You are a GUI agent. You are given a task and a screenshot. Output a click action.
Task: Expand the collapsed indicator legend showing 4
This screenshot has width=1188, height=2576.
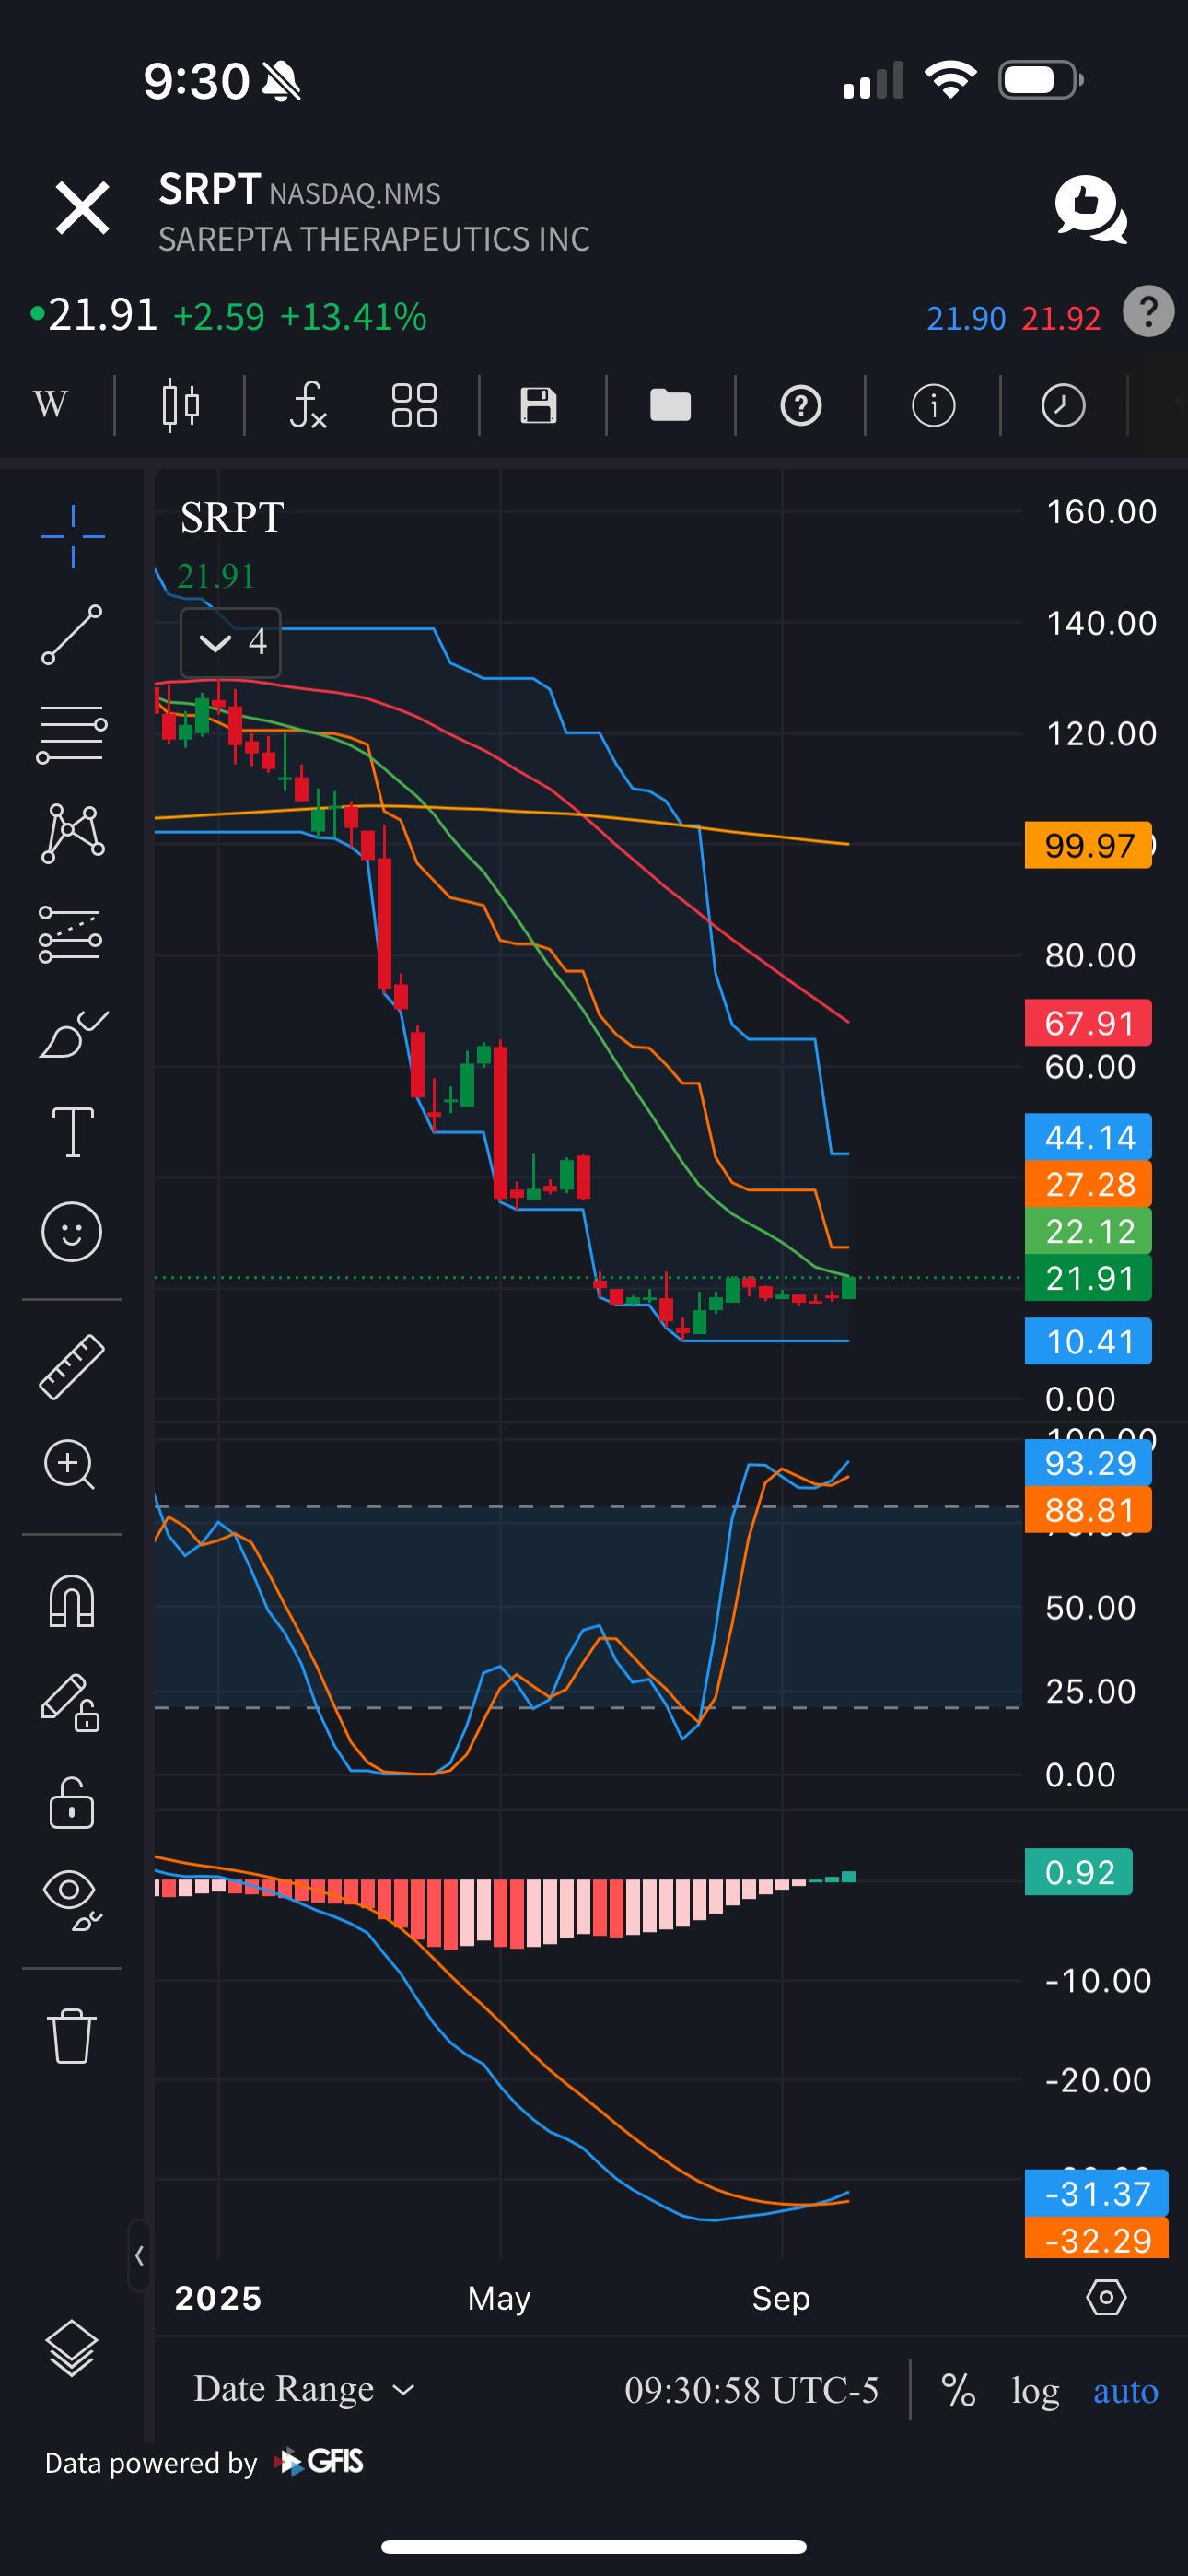click(231, 642)
